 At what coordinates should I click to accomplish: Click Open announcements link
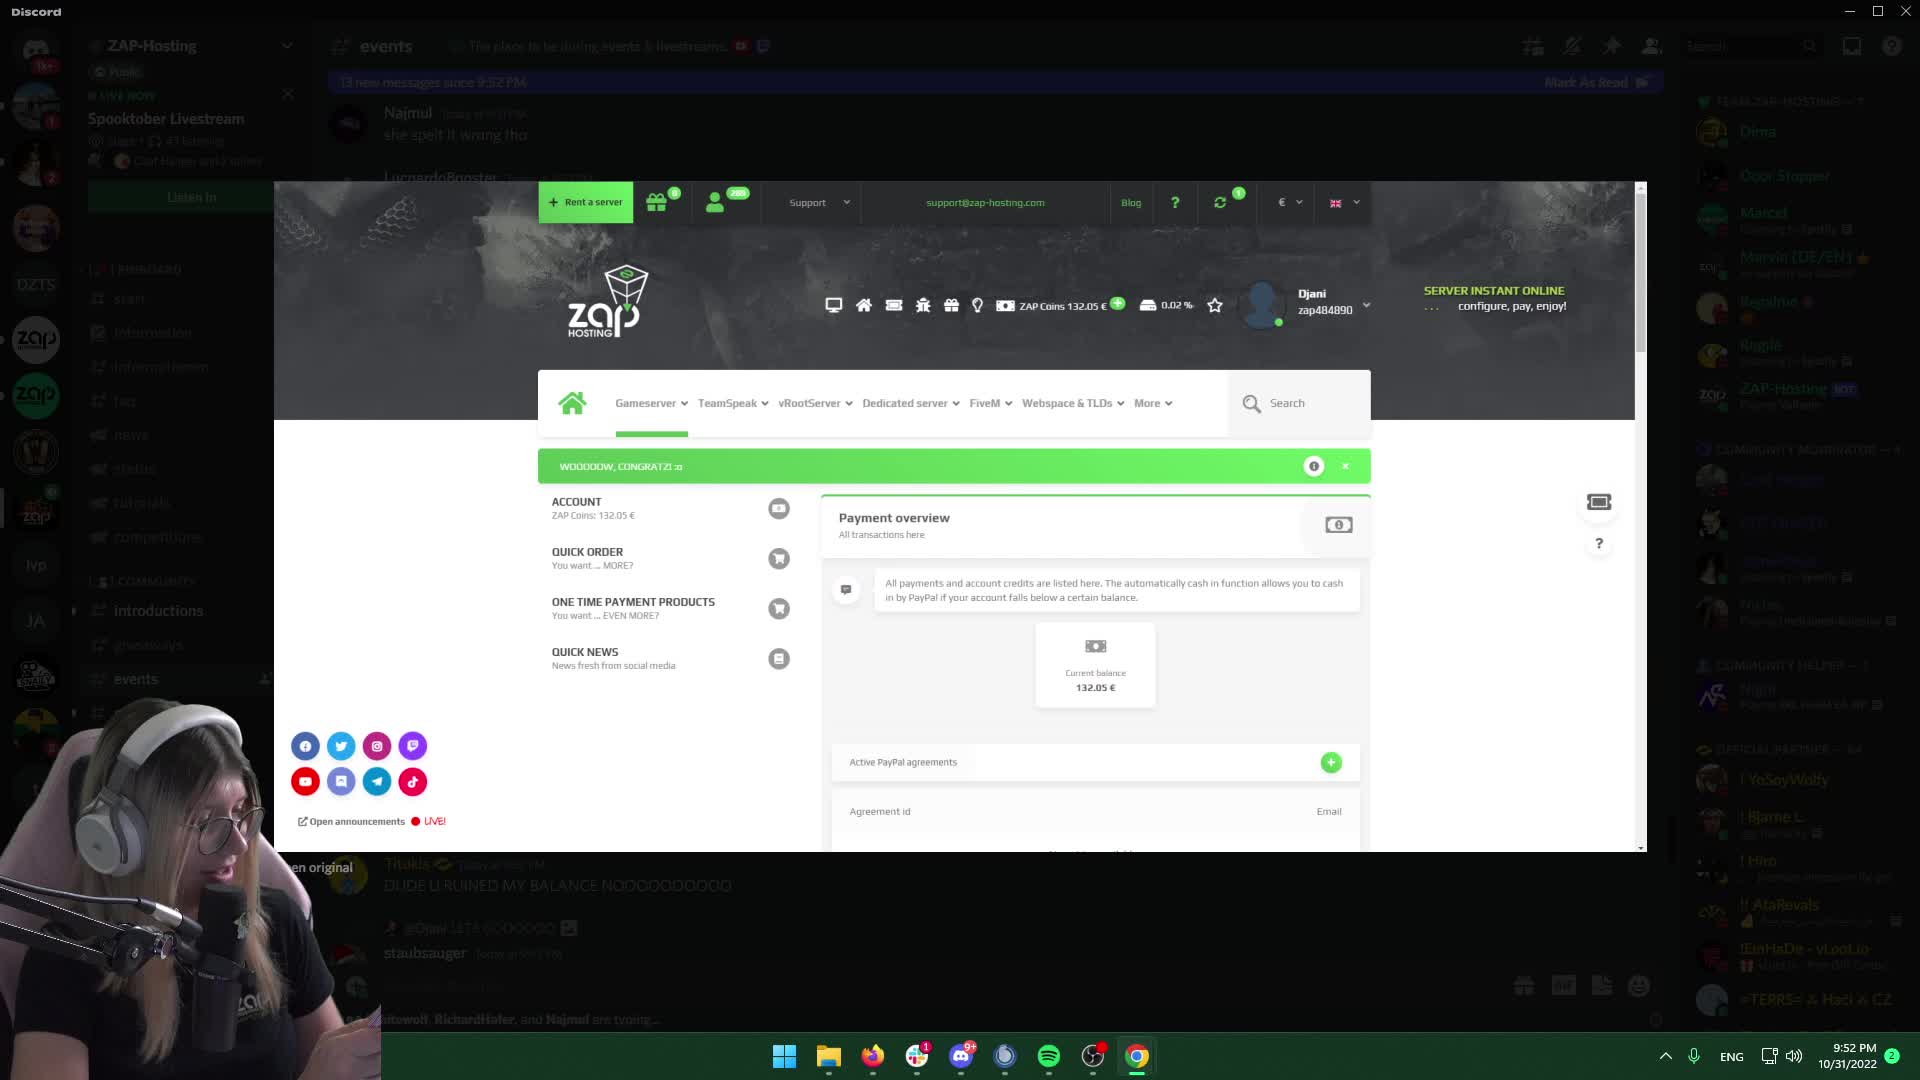[351, 822]
